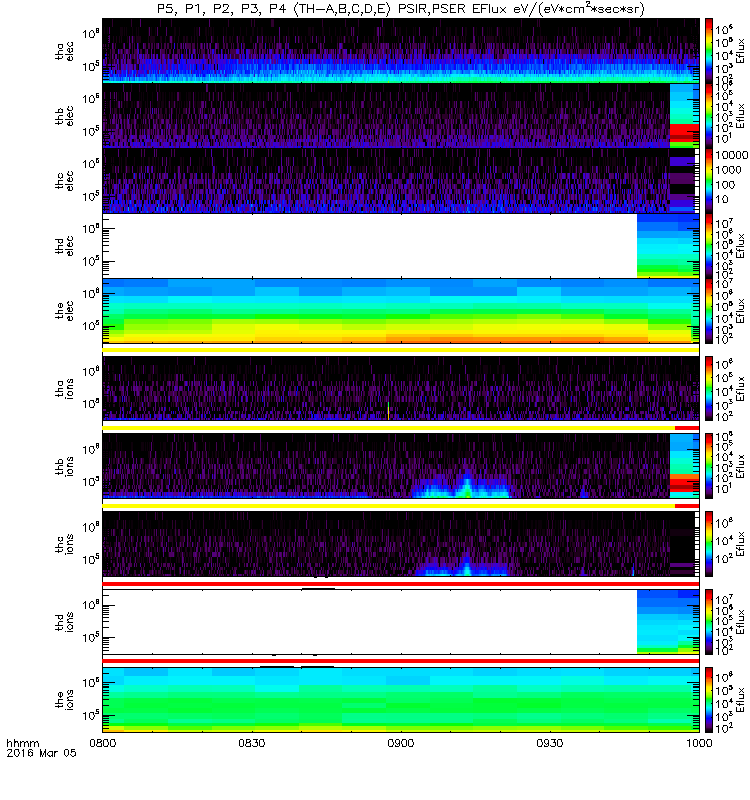The width and height of the screenshot is (750, 800).
Task: Click the 10^6 y-axis tick label of tha elec
Action: [x=91, y=34]
